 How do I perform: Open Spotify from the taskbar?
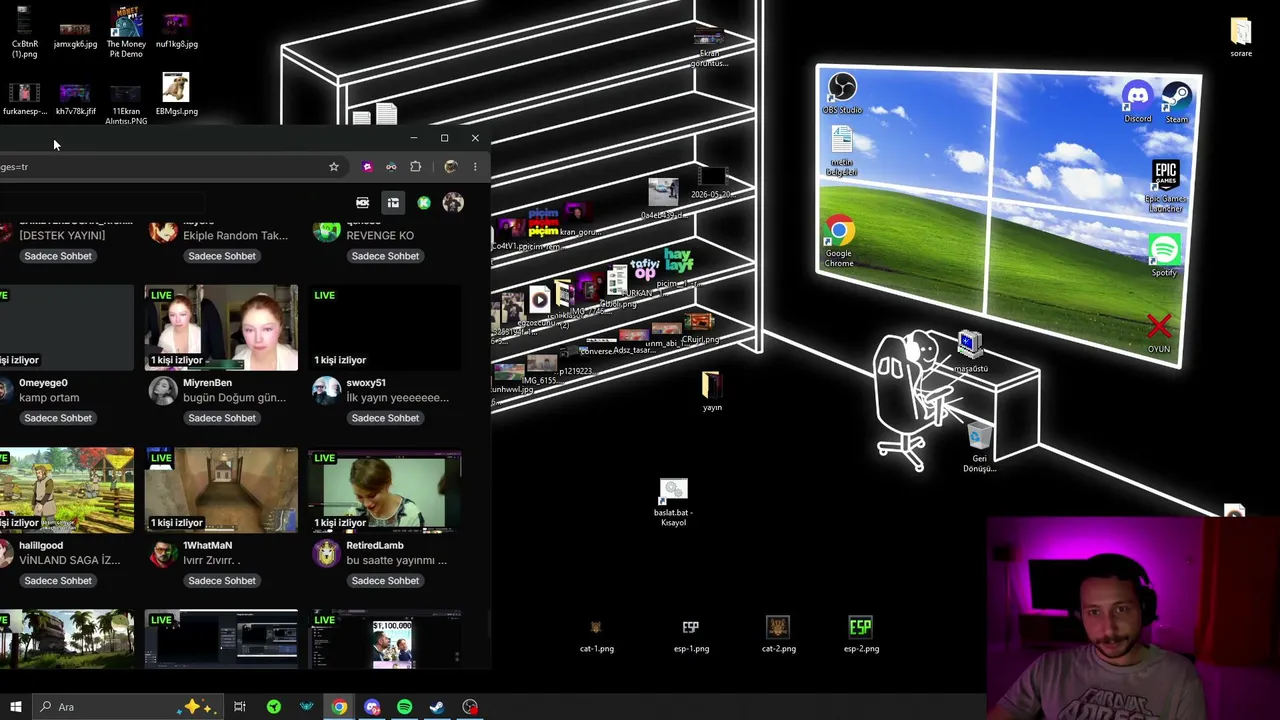click(x=405, y=707)
